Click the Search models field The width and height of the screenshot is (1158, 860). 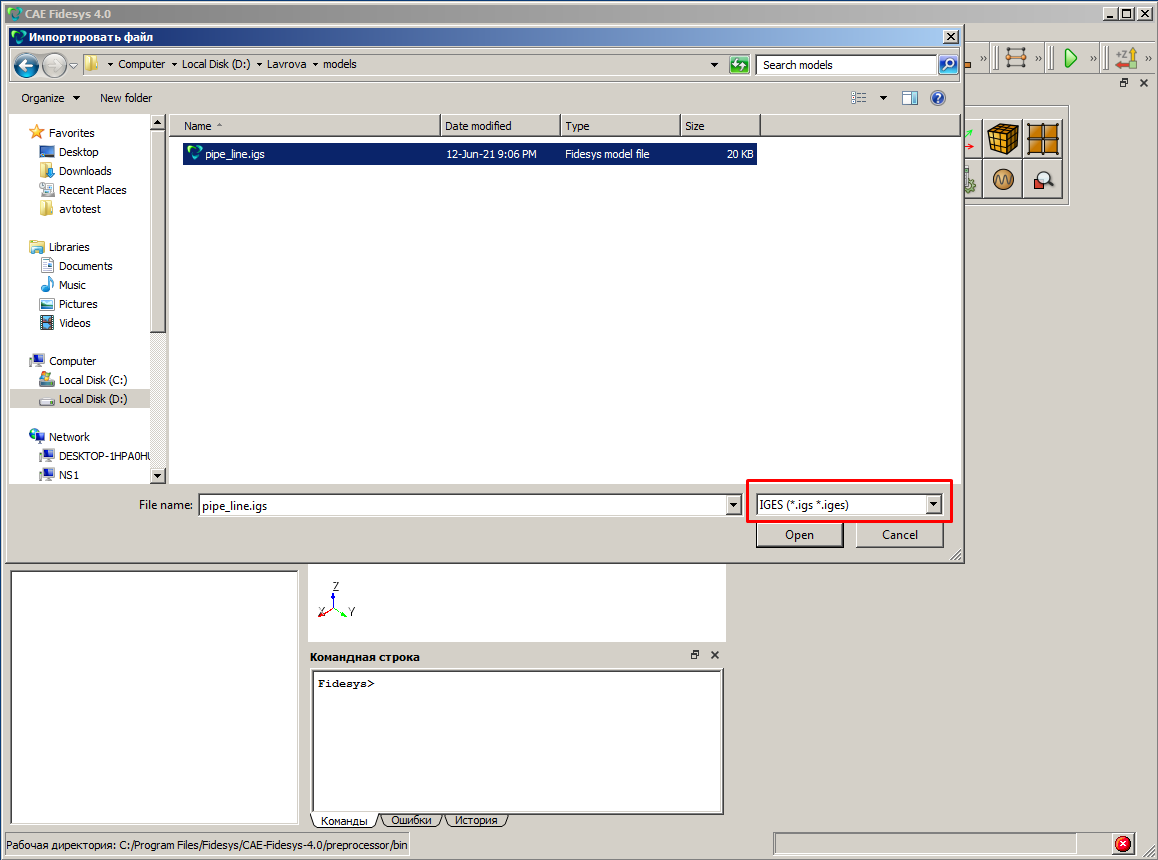847,65
